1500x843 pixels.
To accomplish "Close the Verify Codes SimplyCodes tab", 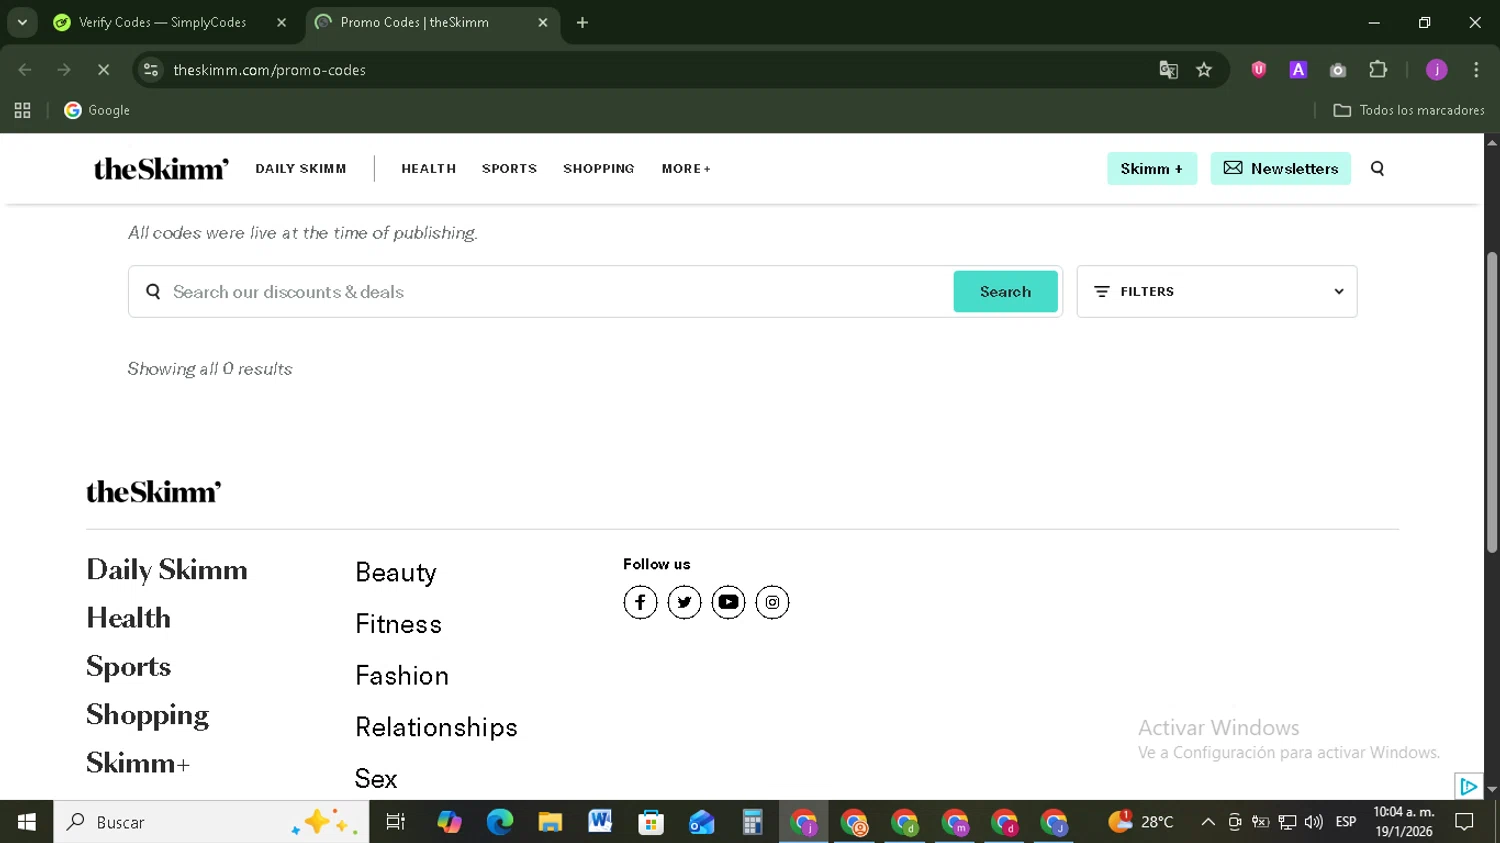I will (281, 22).
